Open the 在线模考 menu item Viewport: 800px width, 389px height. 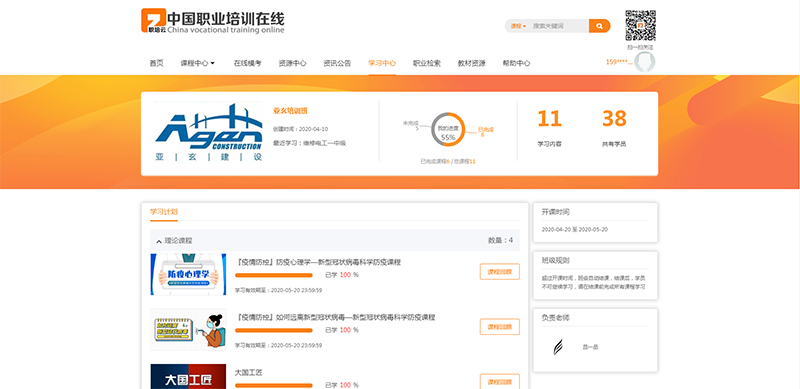(x=247, y=63)
